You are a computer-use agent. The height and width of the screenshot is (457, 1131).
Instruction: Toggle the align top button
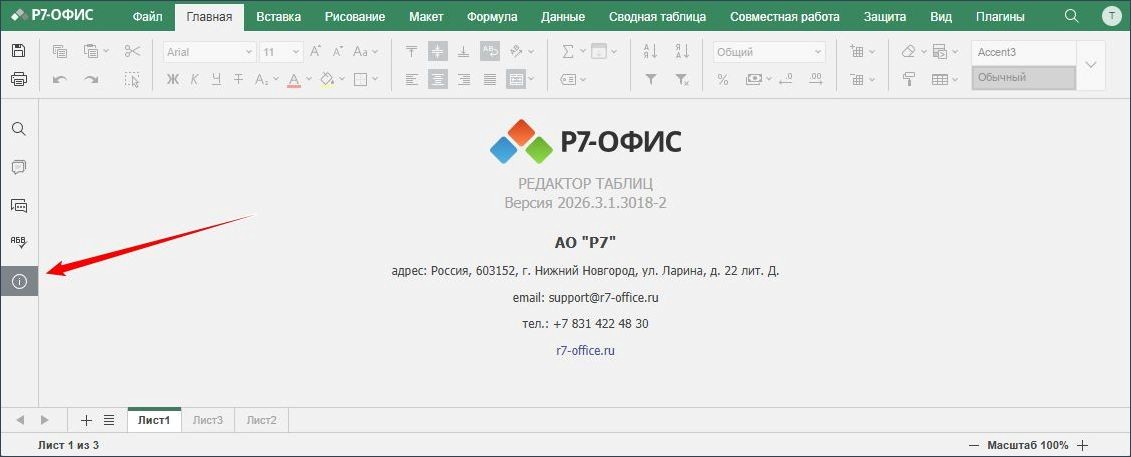(411, 51)
